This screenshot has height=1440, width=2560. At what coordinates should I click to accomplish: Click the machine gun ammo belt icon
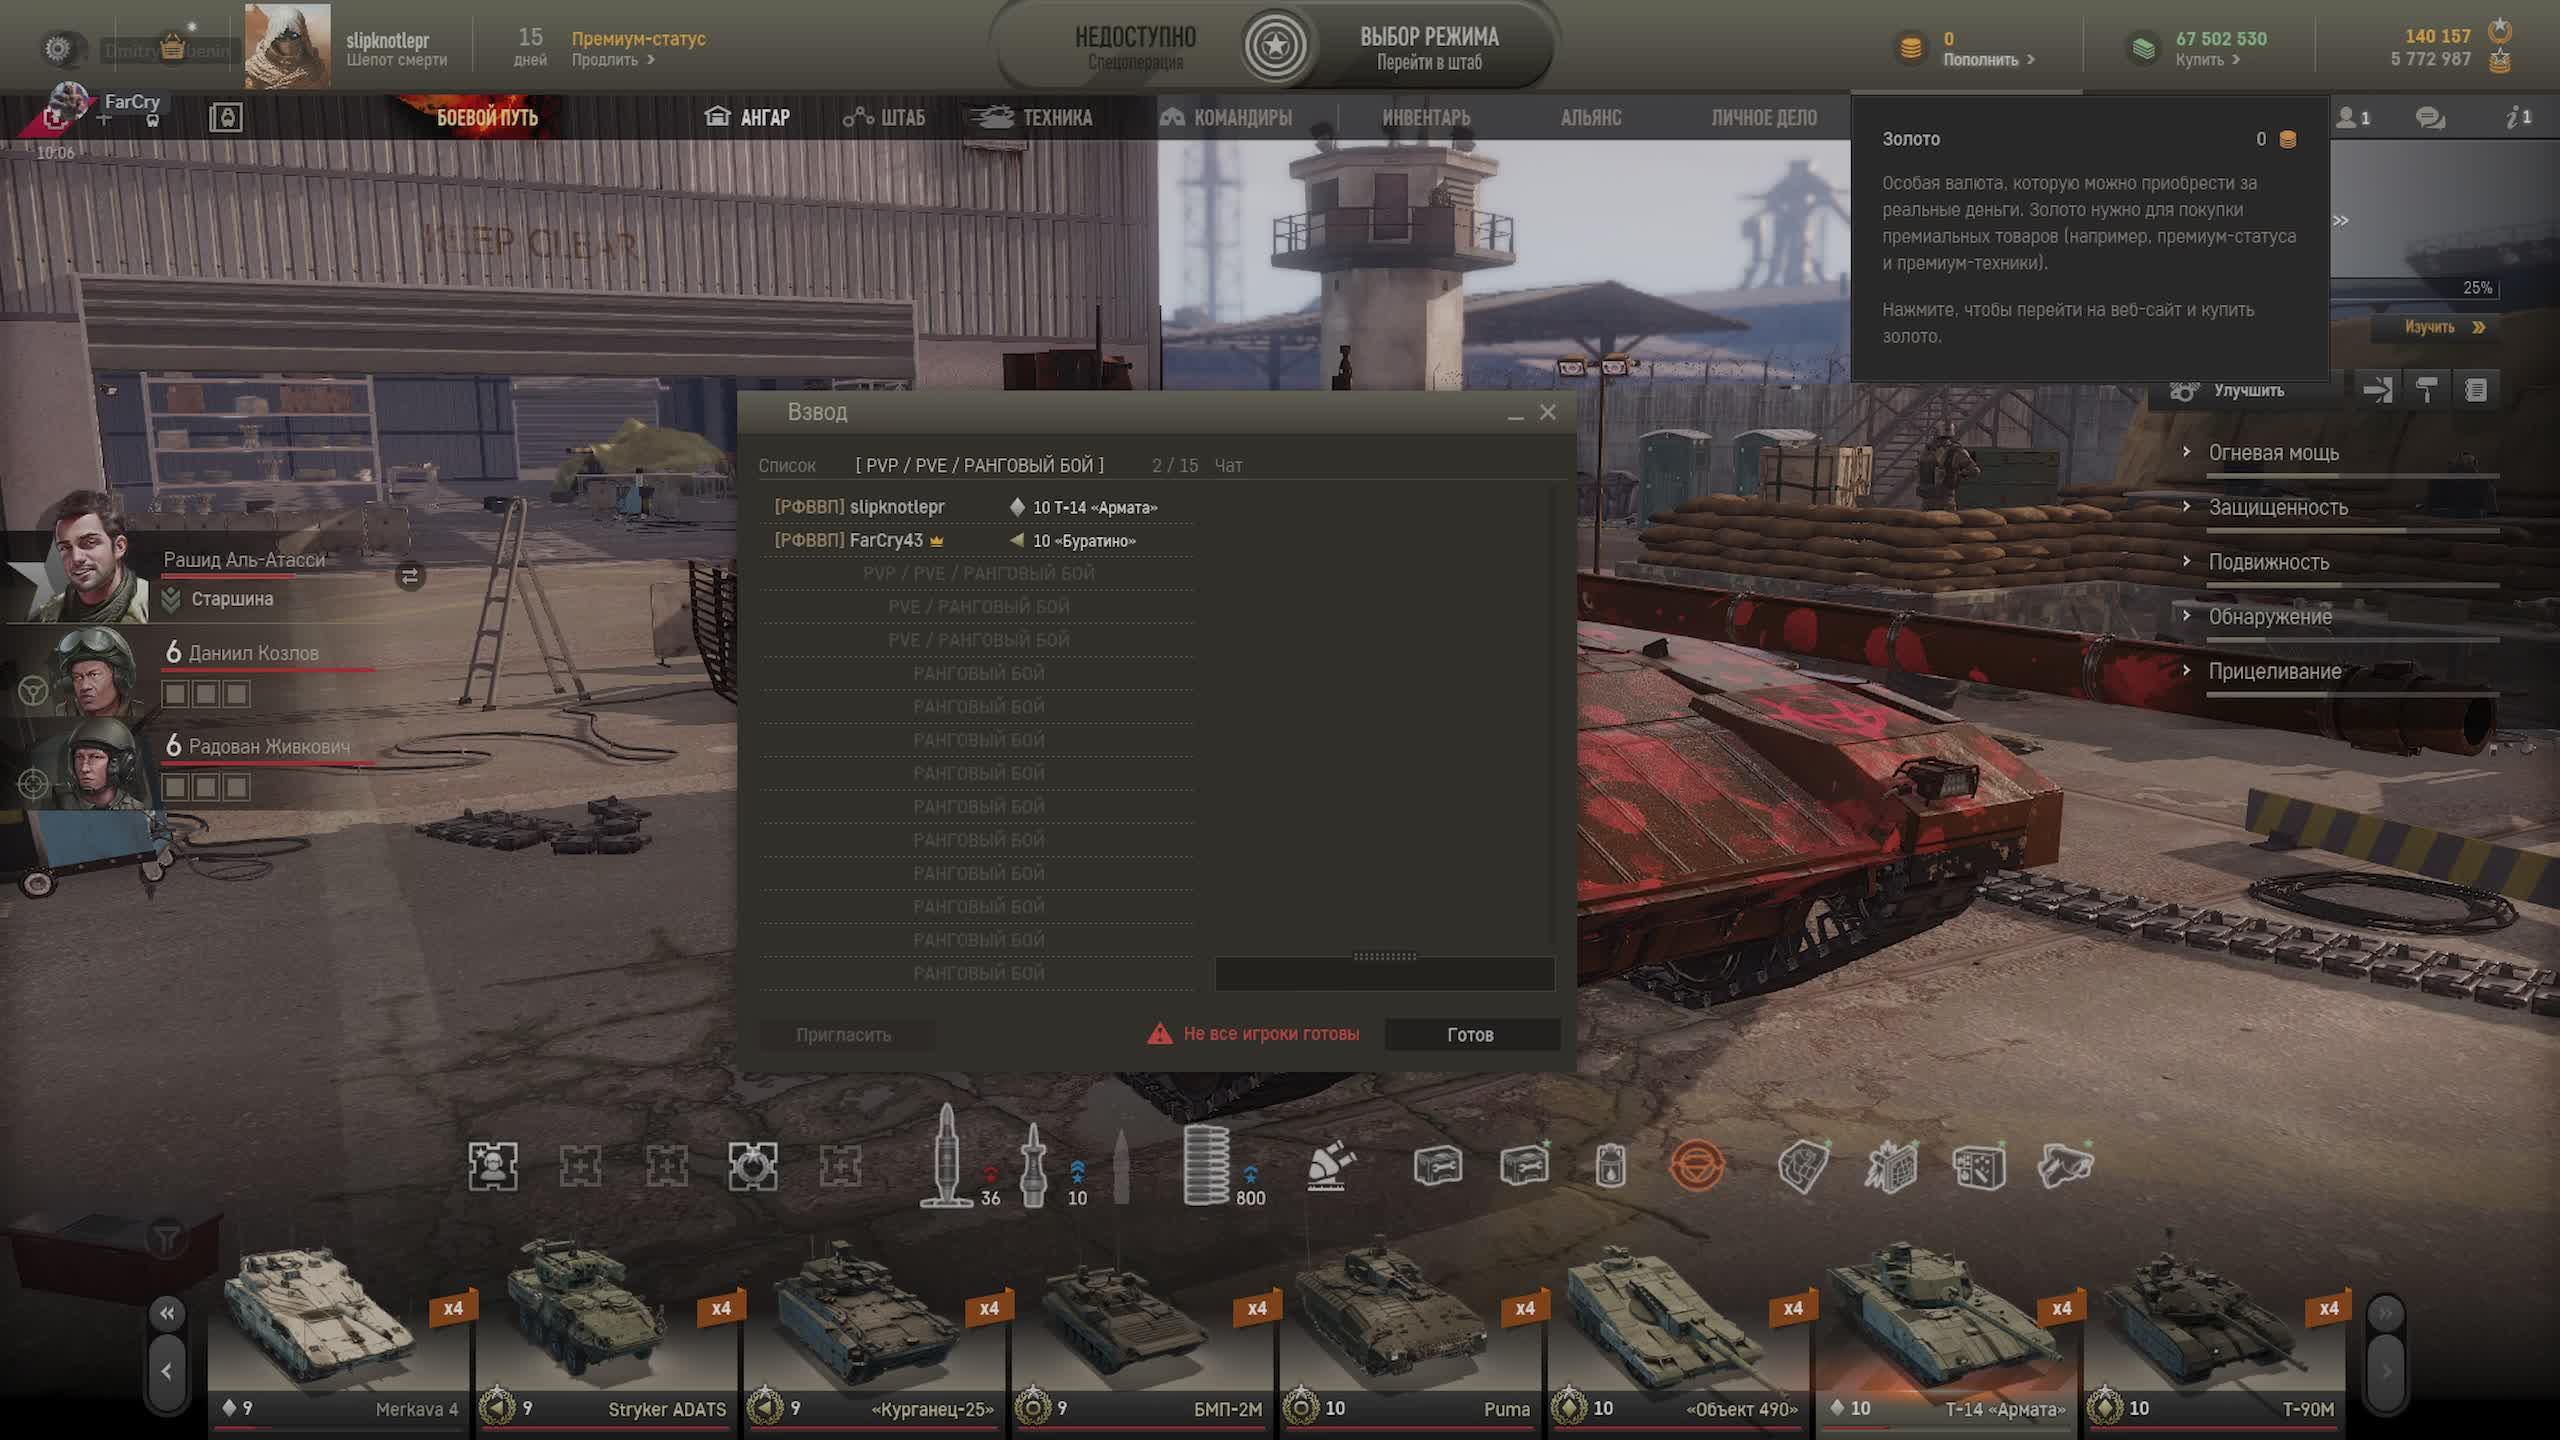1205,1165
